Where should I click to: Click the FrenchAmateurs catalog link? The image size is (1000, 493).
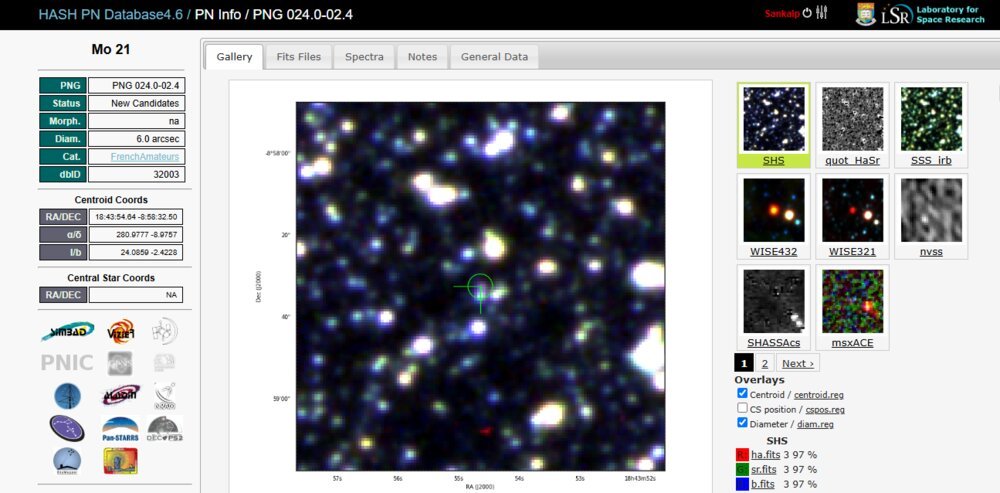pyautogui.click(x=145, y=157)
